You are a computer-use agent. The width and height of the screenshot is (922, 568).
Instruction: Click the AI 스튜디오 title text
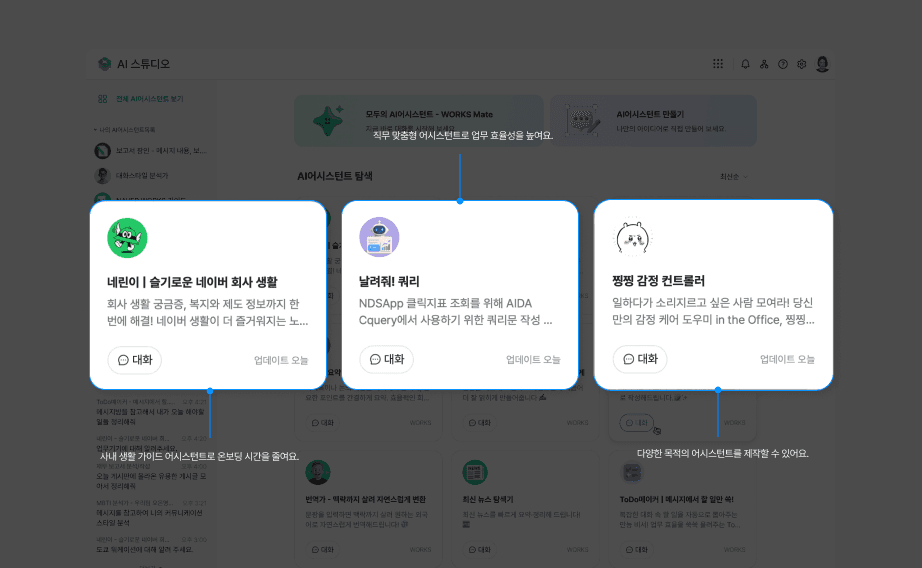143,64
